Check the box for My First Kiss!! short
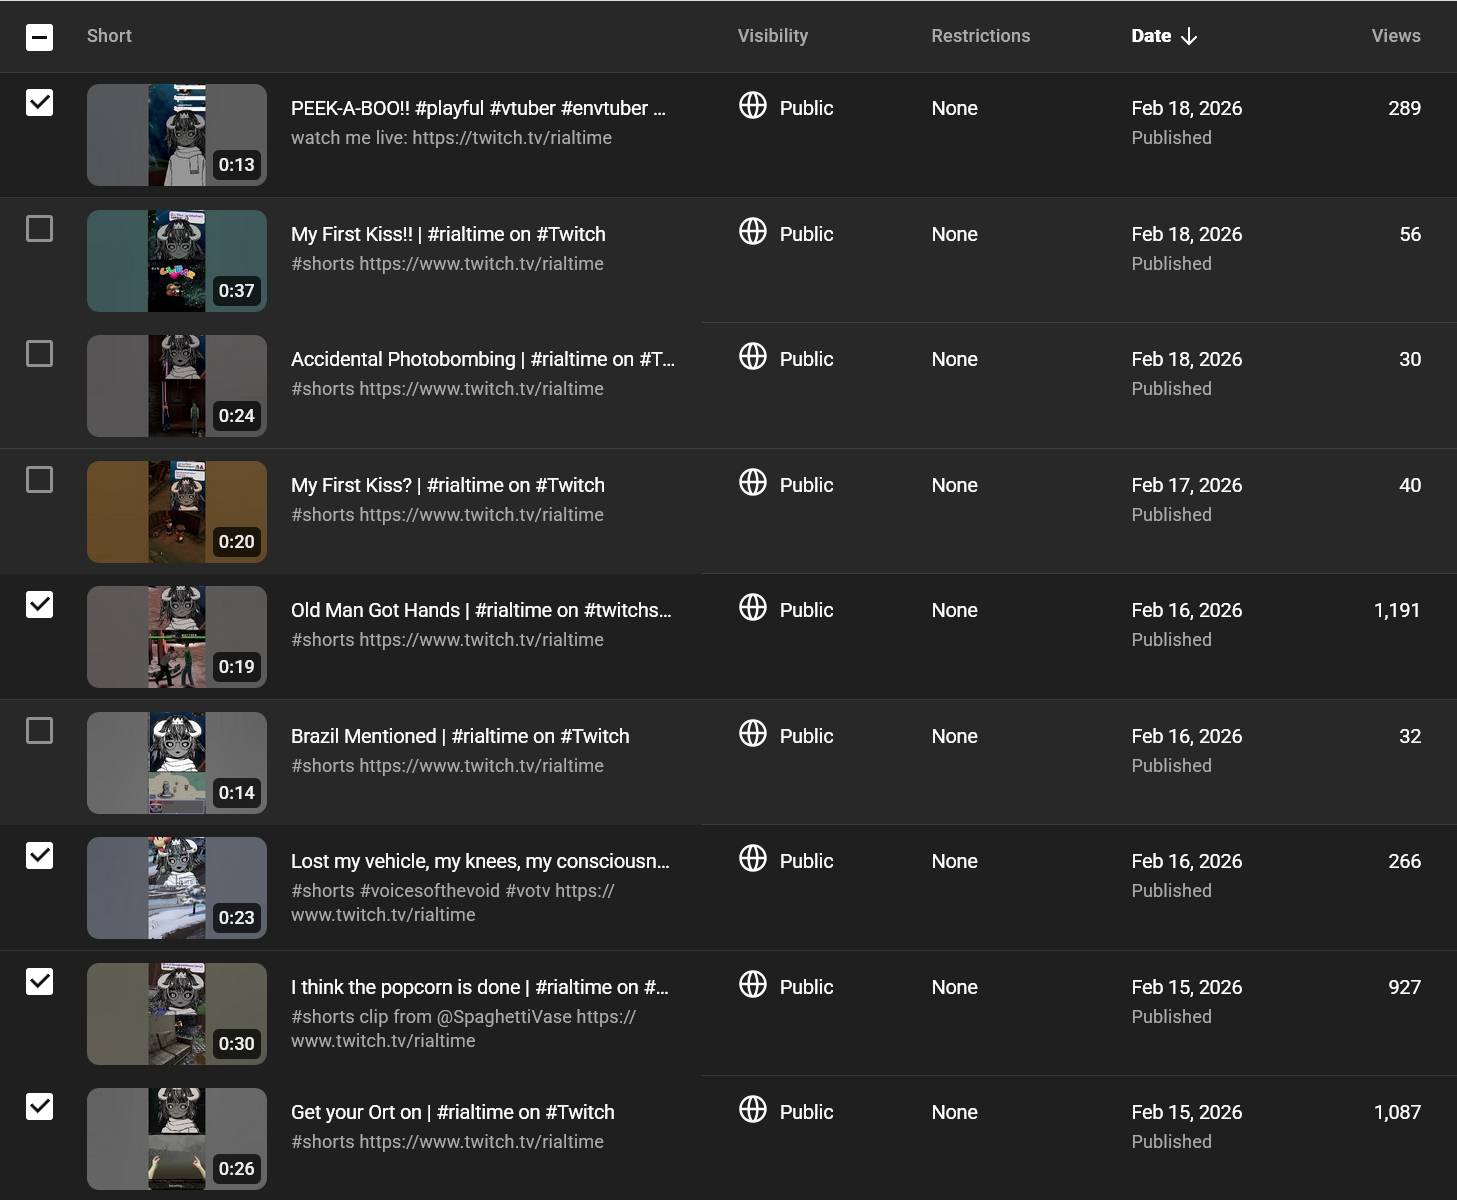Viewport: 1457px width, 1200px height. pos(39,229)
